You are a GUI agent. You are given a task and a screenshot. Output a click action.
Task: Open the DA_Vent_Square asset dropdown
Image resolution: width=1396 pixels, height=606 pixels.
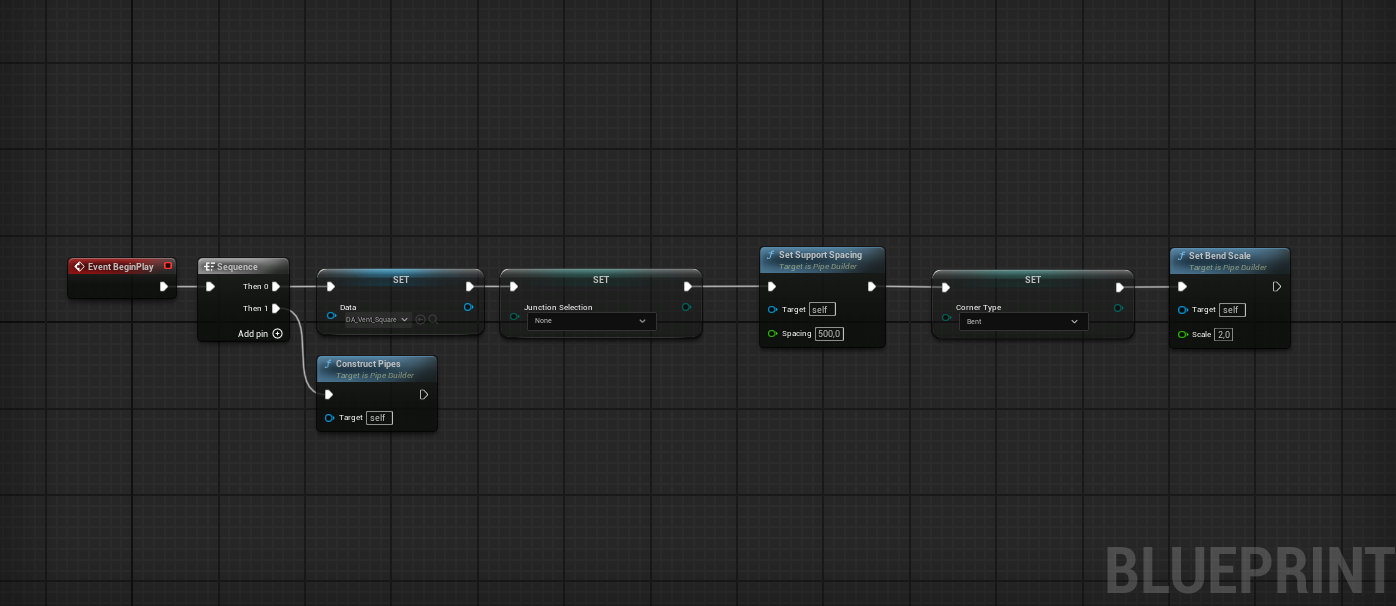tap(378, 320)
